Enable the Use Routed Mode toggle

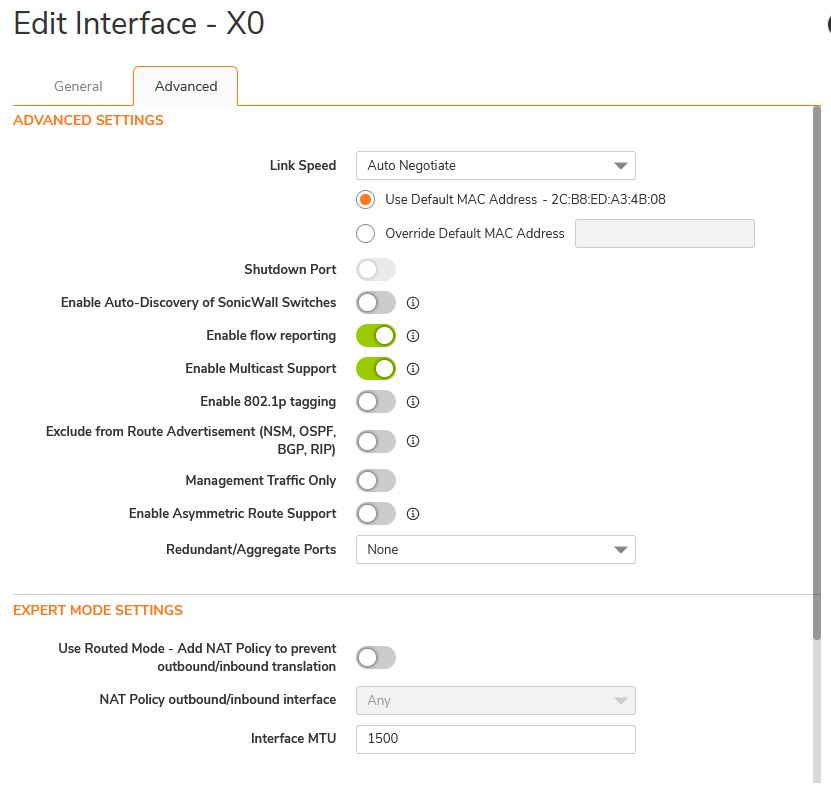coord(376,657)
